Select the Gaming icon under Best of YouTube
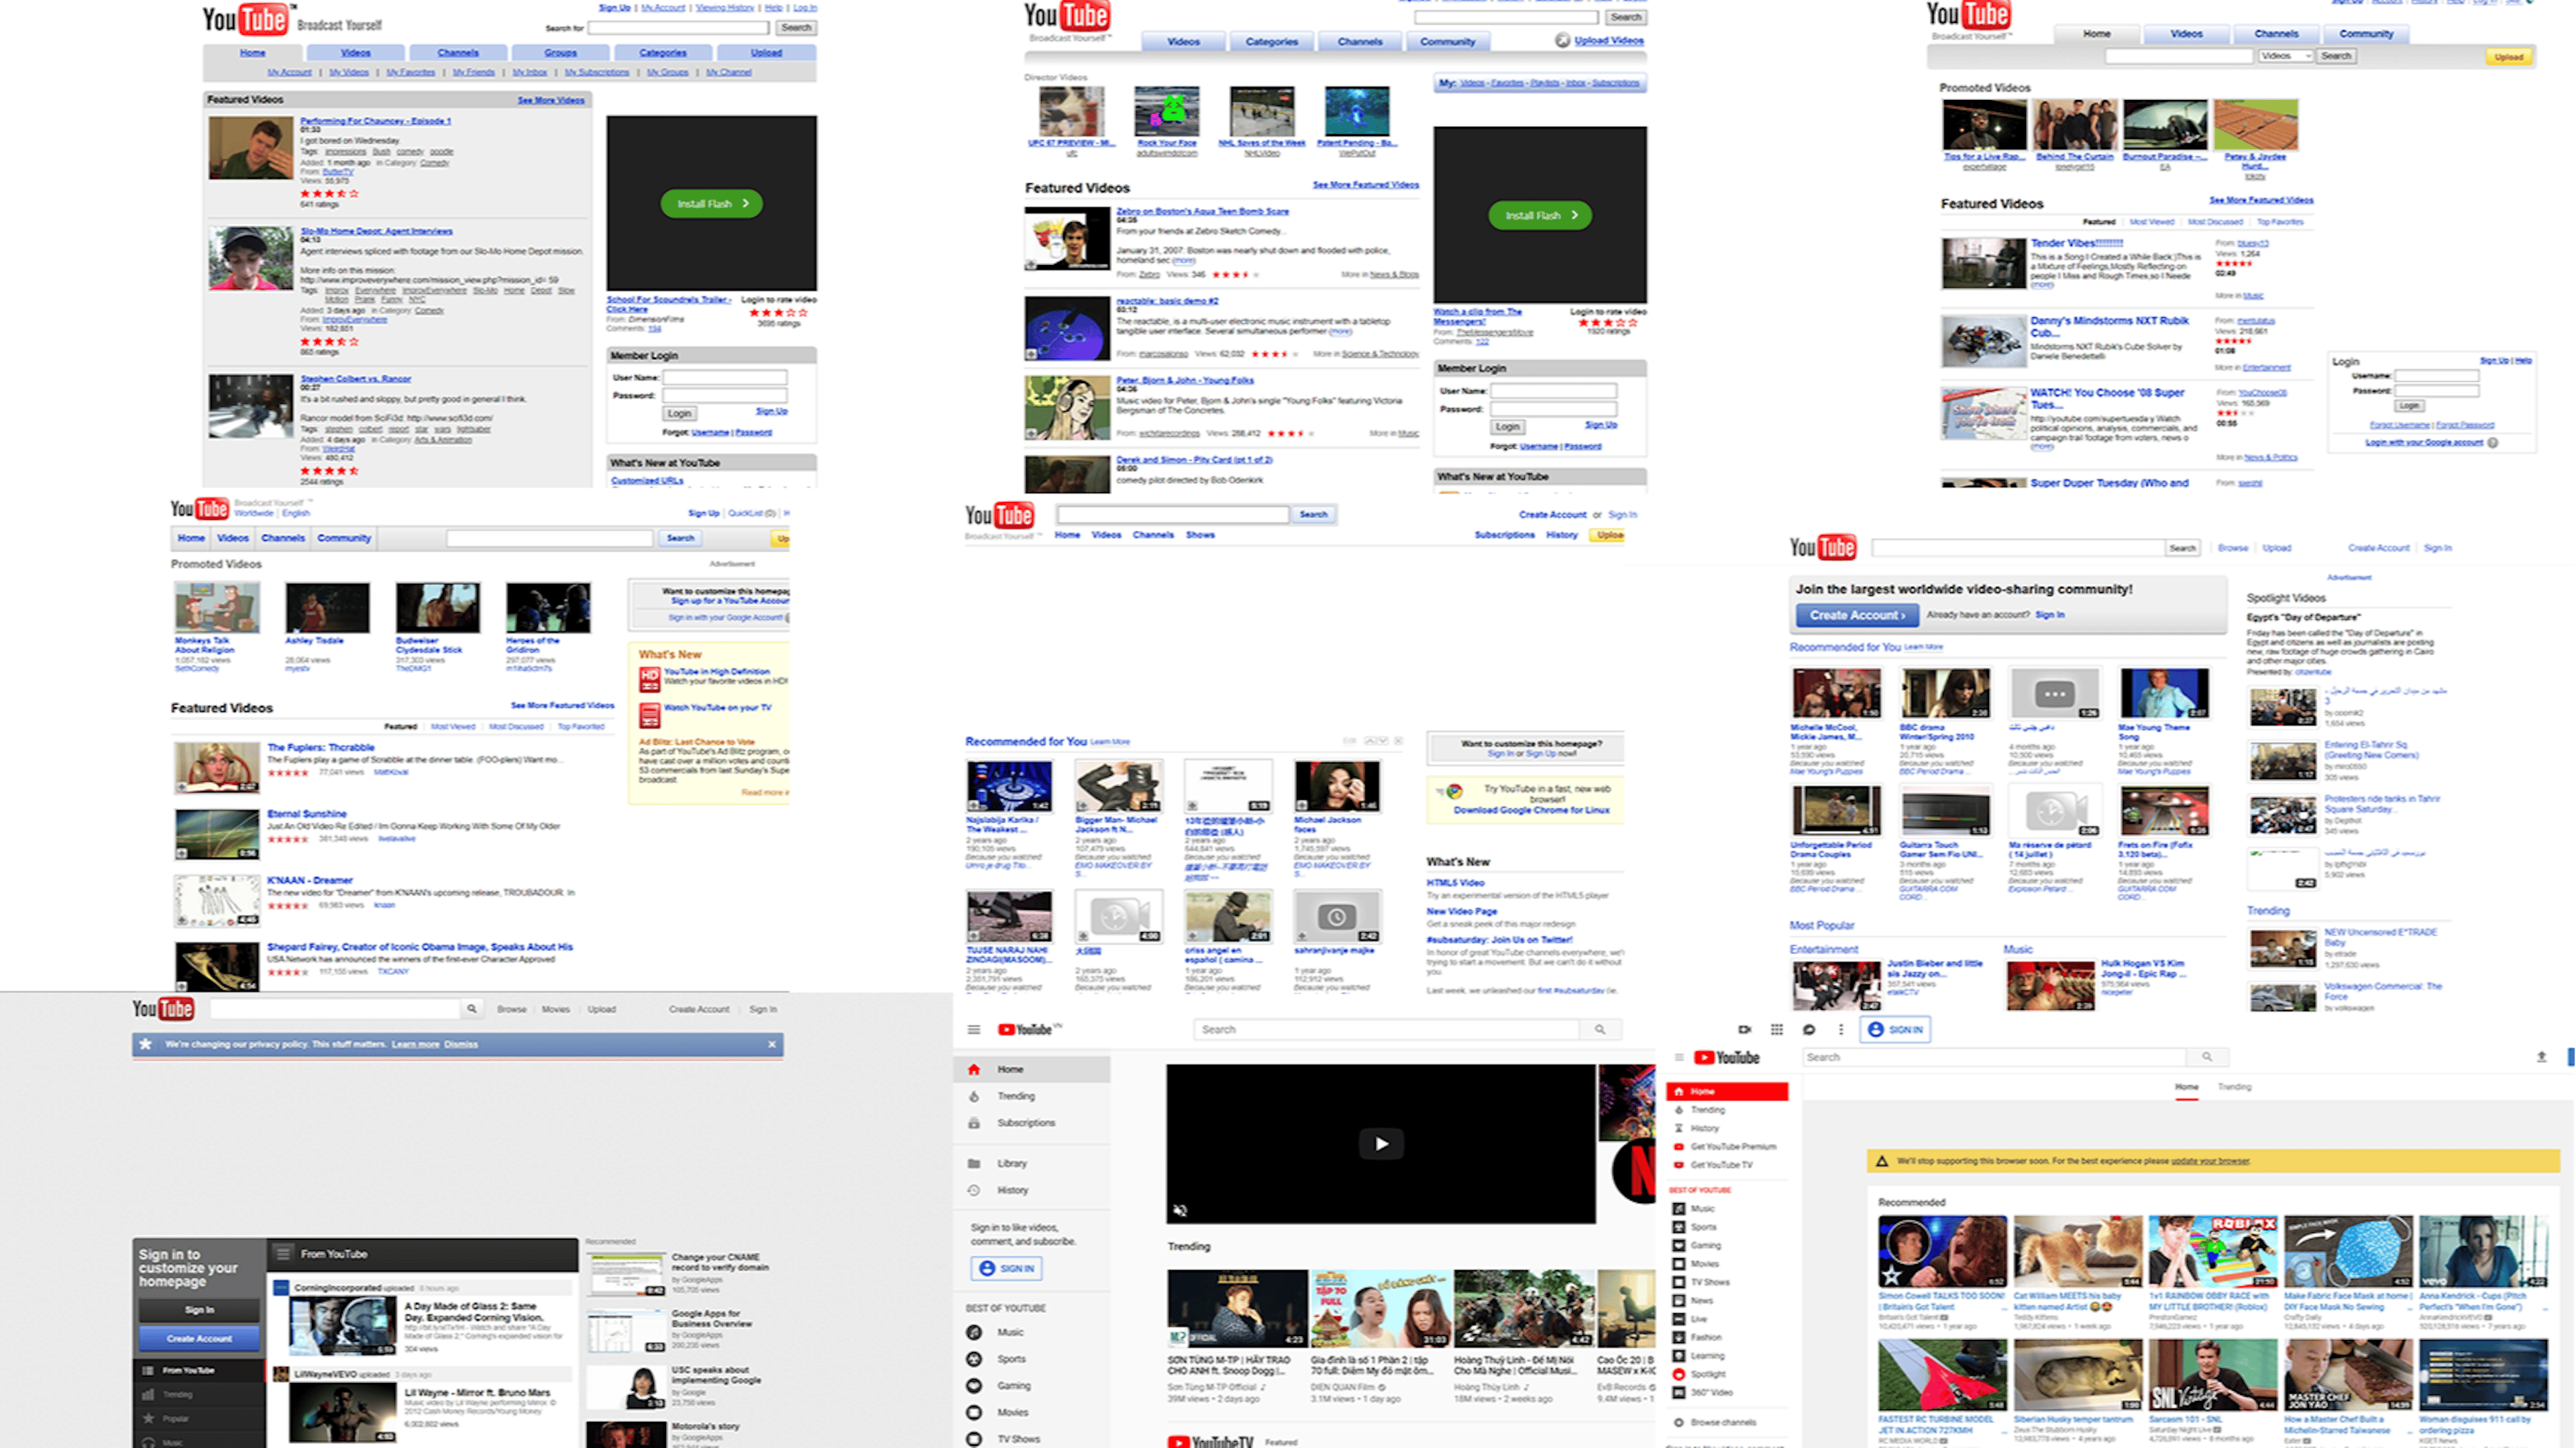The image size is (2576, 1448). tap(974, 1386)
